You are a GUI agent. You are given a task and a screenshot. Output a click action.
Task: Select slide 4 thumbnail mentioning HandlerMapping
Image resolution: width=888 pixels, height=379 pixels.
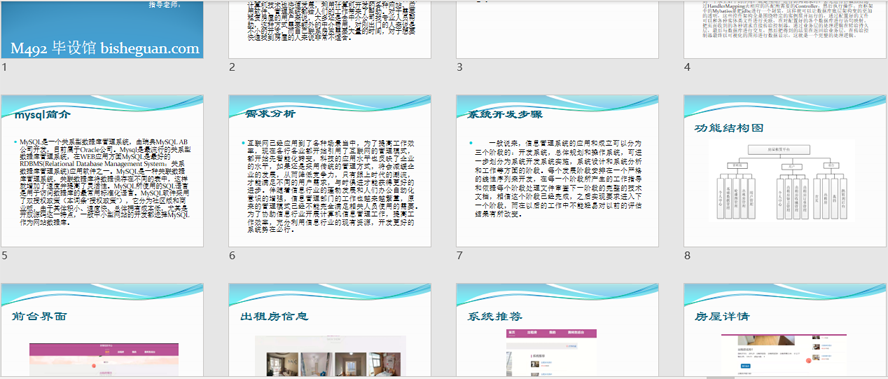785,29
